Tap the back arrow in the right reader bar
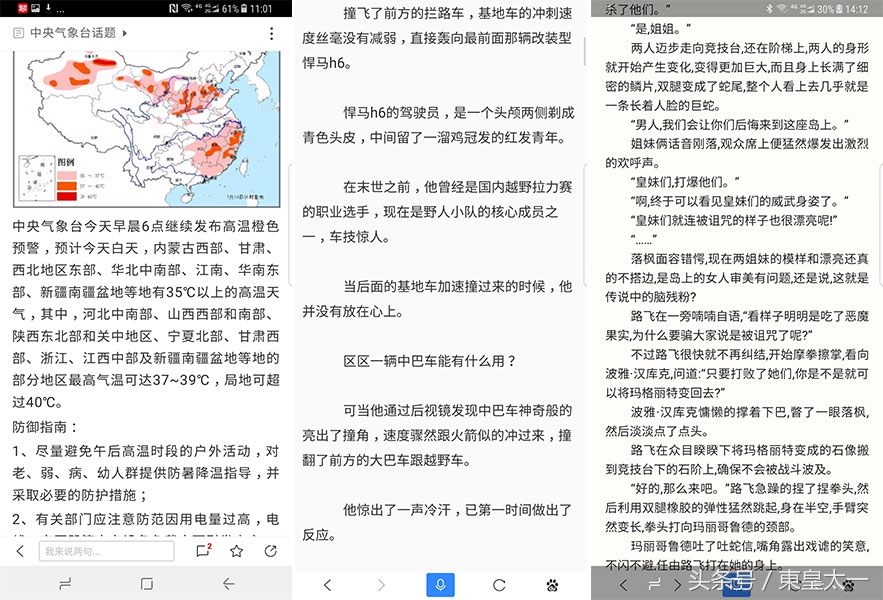 (x=623, y=585)
